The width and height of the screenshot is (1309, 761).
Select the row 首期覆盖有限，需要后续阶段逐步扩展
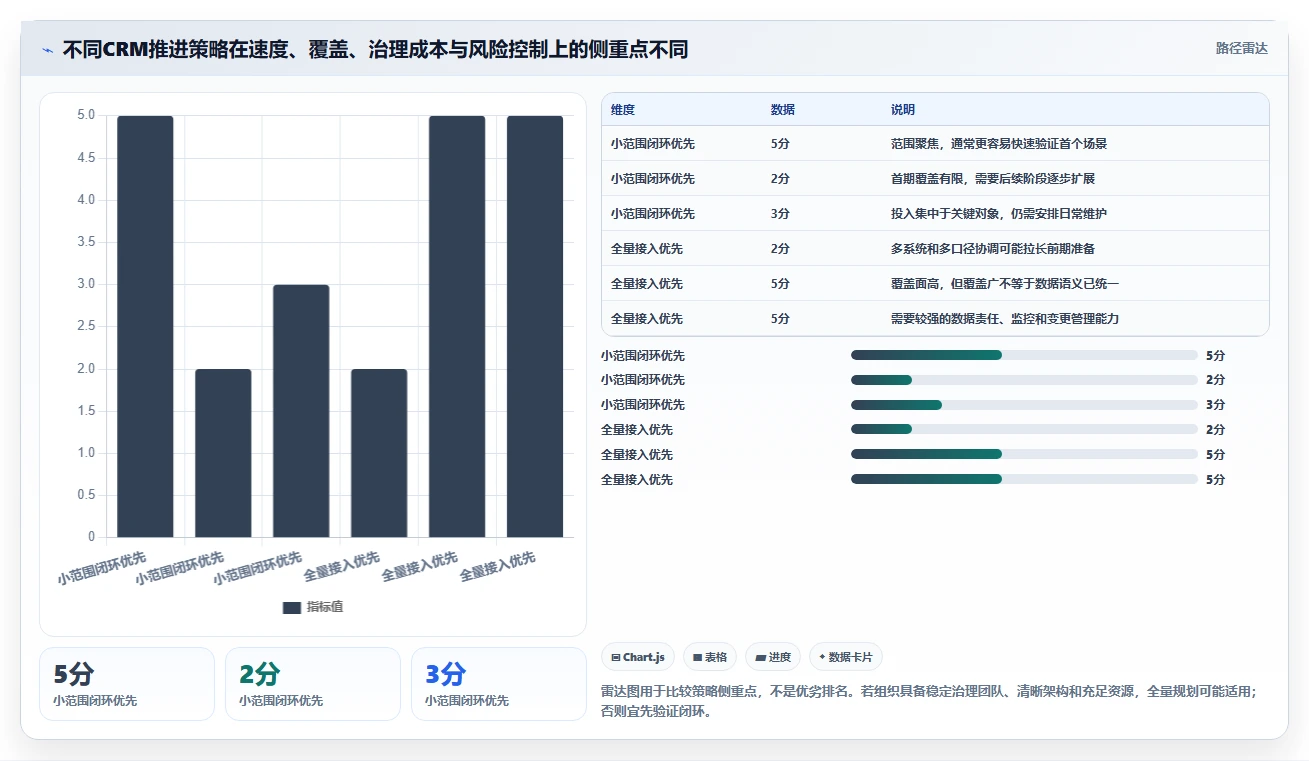coord(935,179)
